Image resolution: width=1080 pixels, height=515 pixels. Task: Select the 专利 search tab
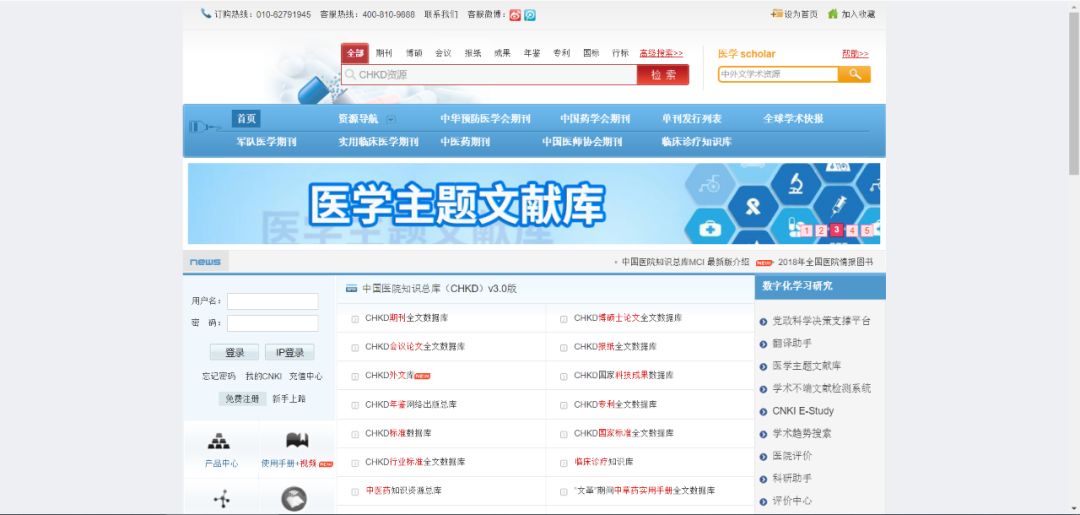tap(561, 54)
